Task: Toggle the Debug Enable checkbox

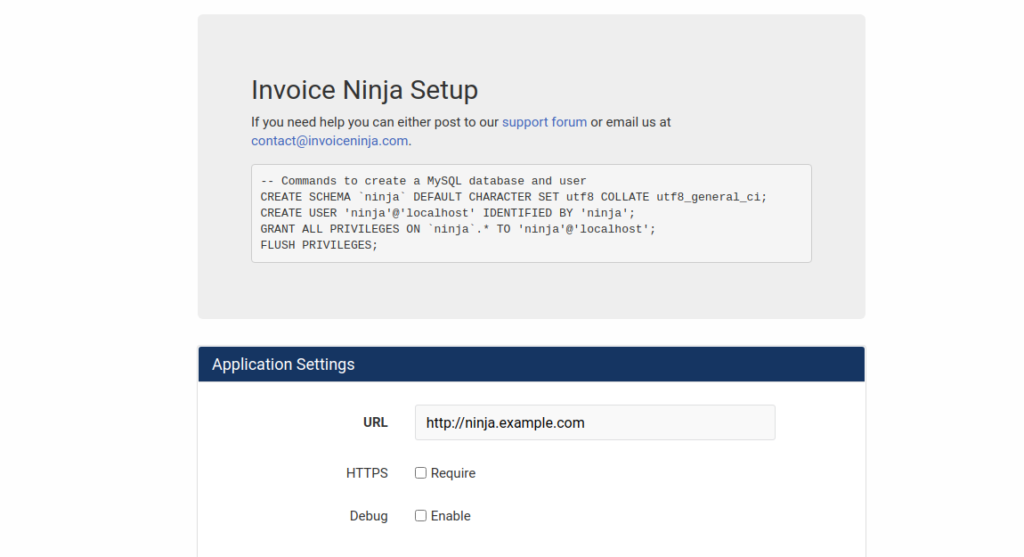Action: [x=421, y=516]
